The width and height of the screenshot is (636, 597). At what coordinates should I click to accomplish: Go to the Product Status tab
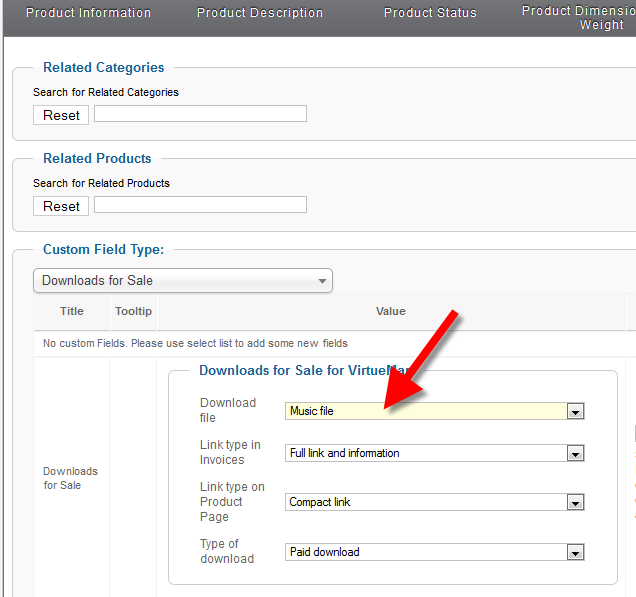(x=430, y=13)
